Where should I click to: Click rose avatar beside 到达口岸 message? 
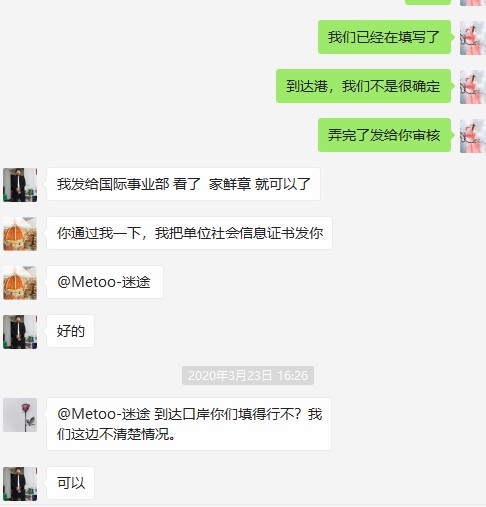coord(20,415)
